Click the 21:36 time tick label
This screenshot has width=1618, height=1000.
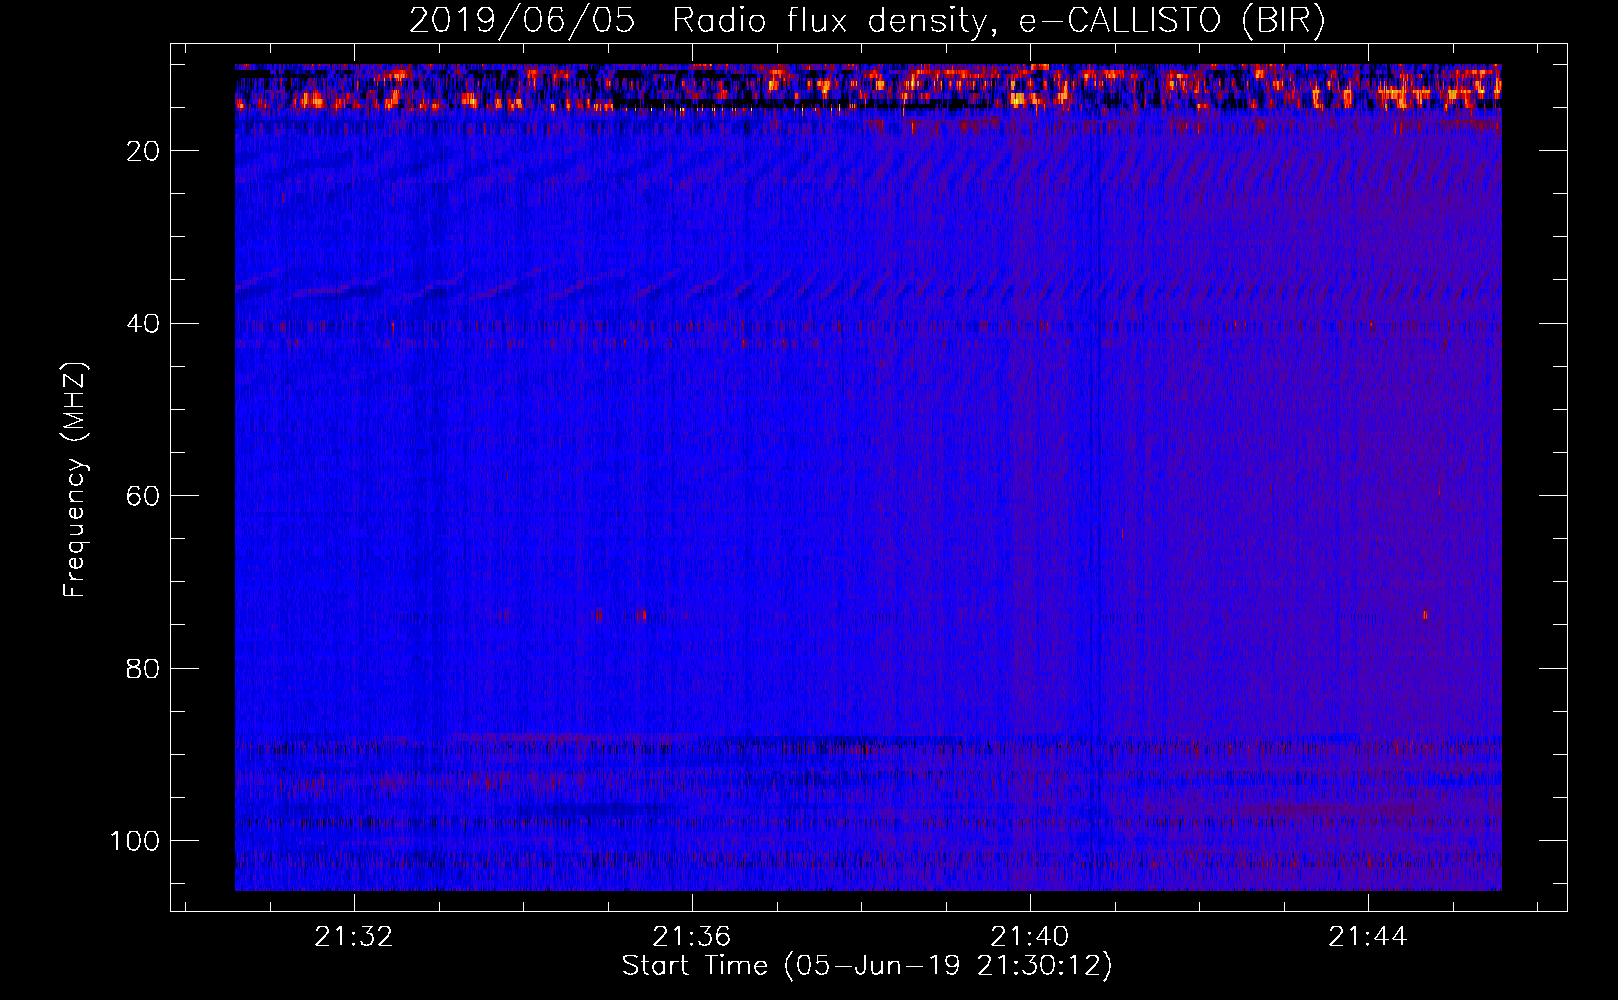[692, 937]
